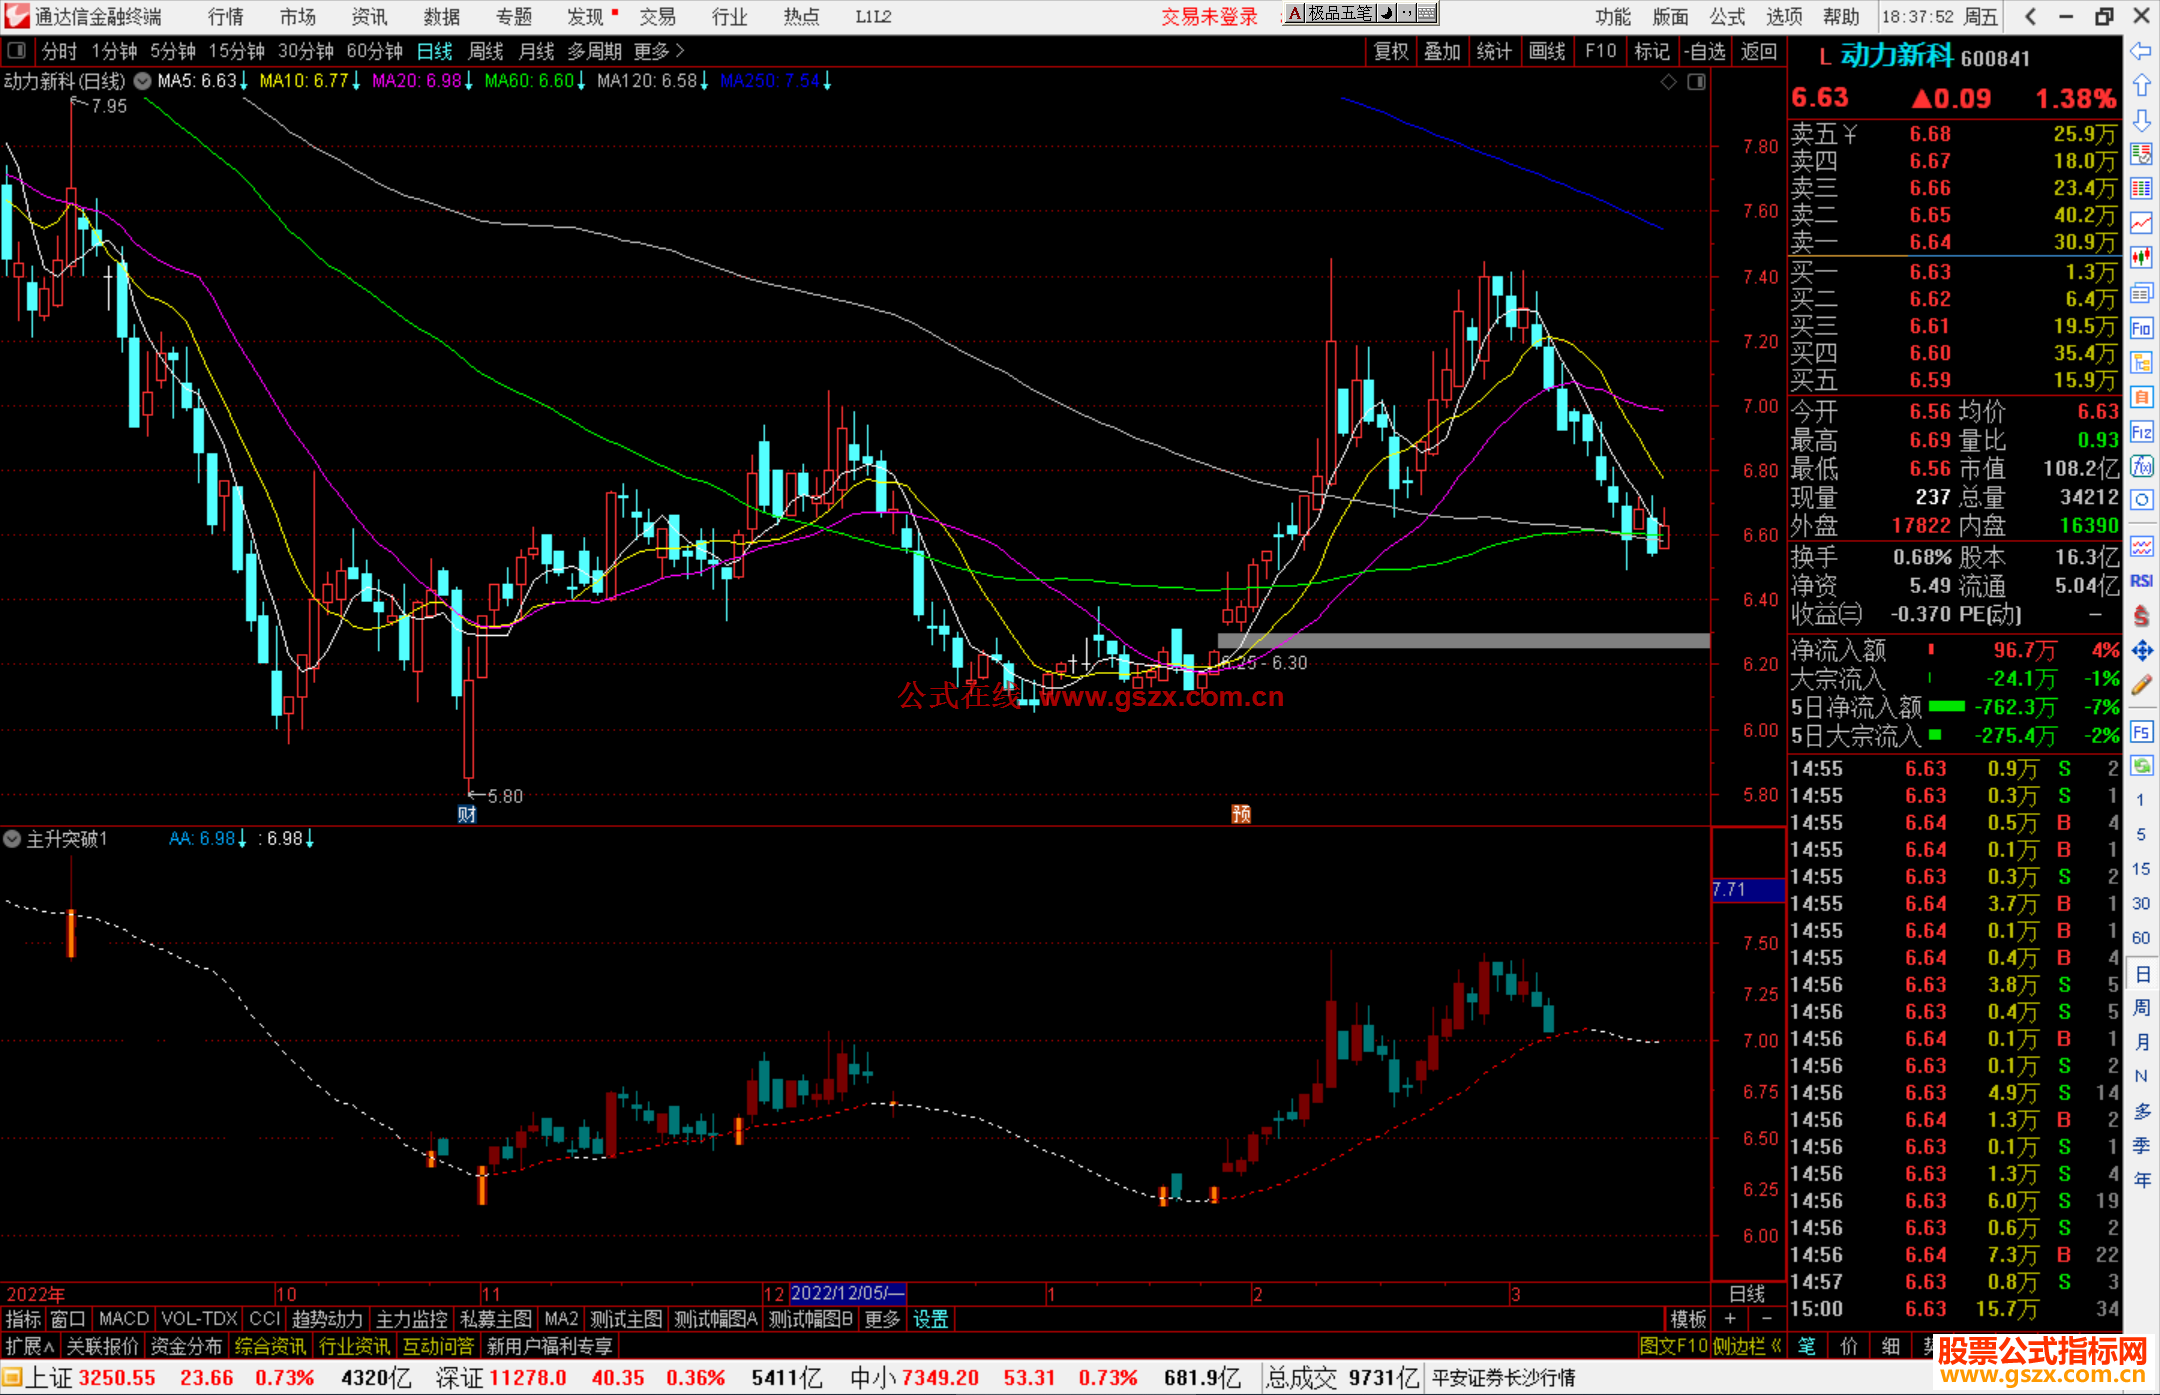Image resolution: width=2160 pixels, height=1395 pixels.
Task: Click the blue left arrow sidebar icon
Action: [2141, 51]
